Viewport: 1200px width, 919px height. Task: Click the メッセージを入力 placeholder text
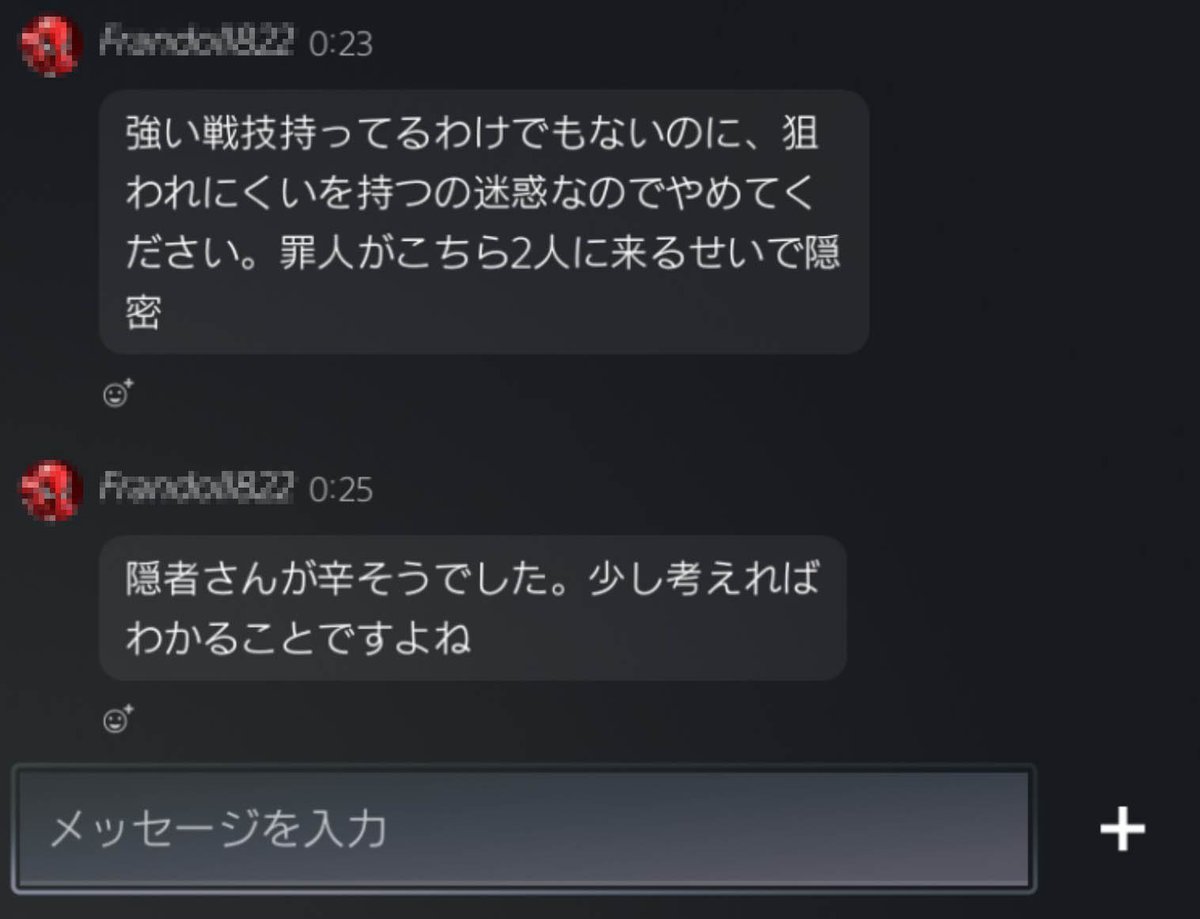coord(218,829)
